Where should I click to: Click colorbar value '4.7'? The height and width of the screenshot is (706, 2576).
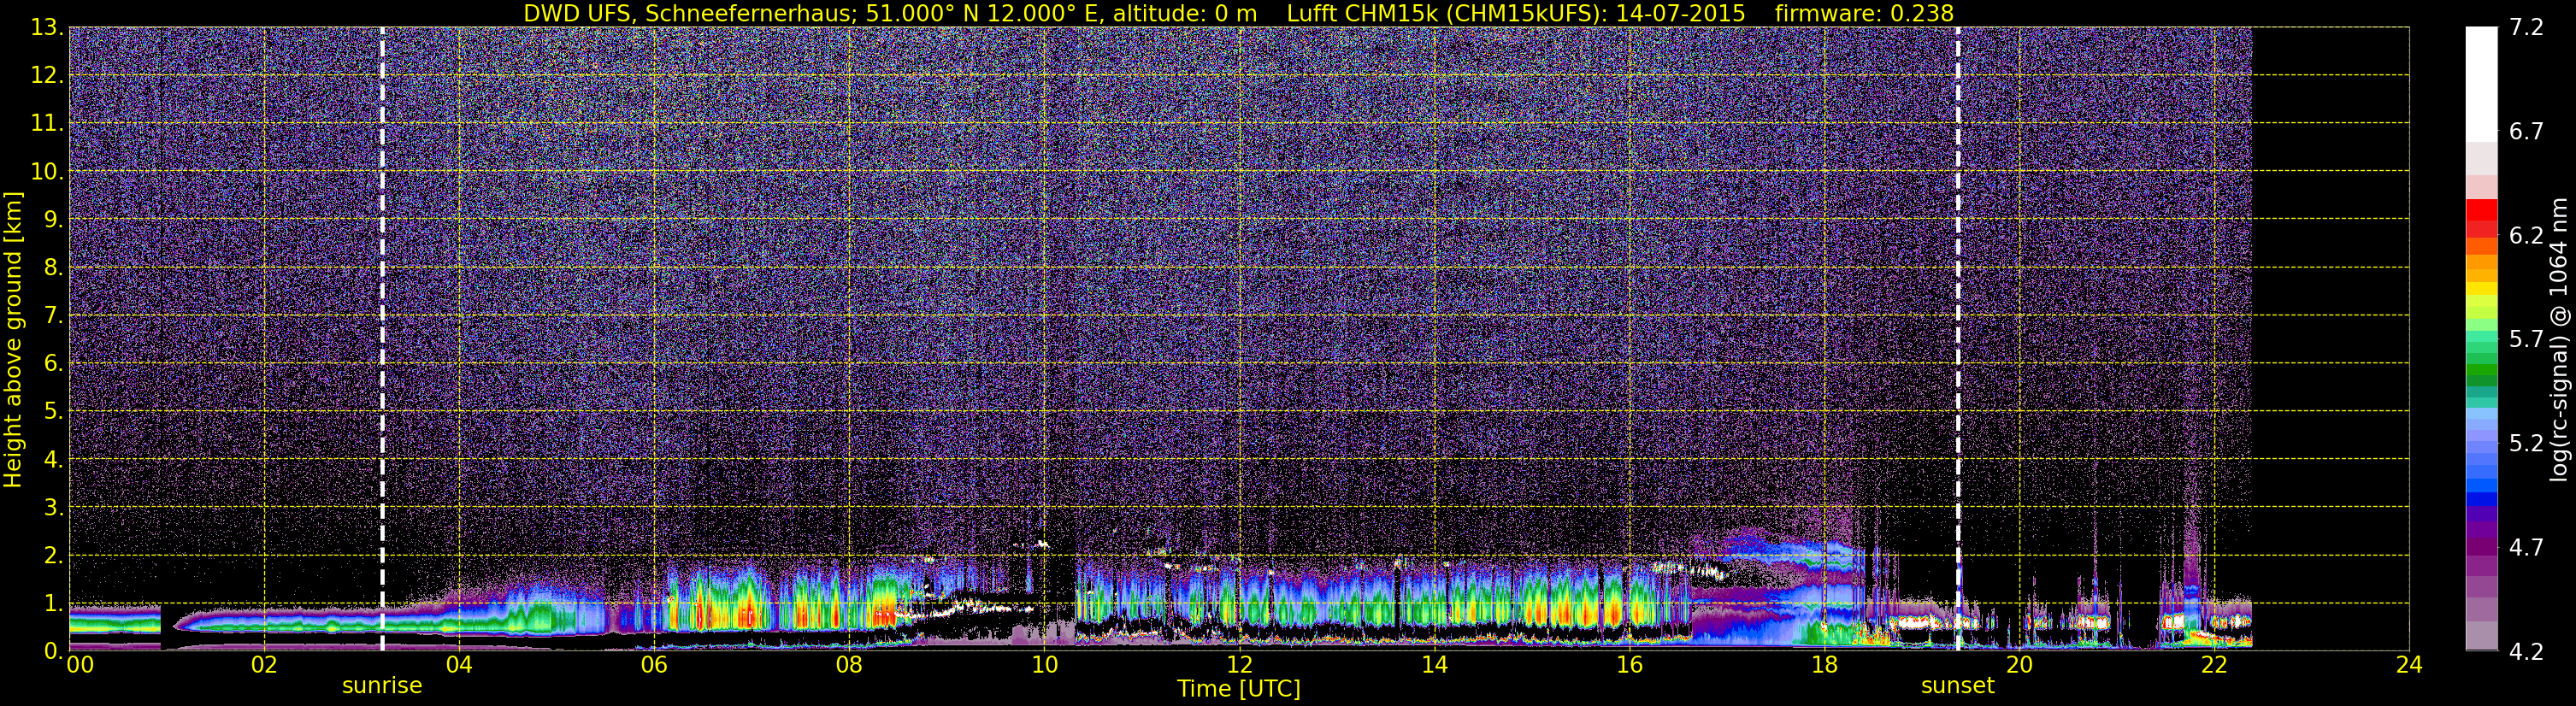(2526, 548)
